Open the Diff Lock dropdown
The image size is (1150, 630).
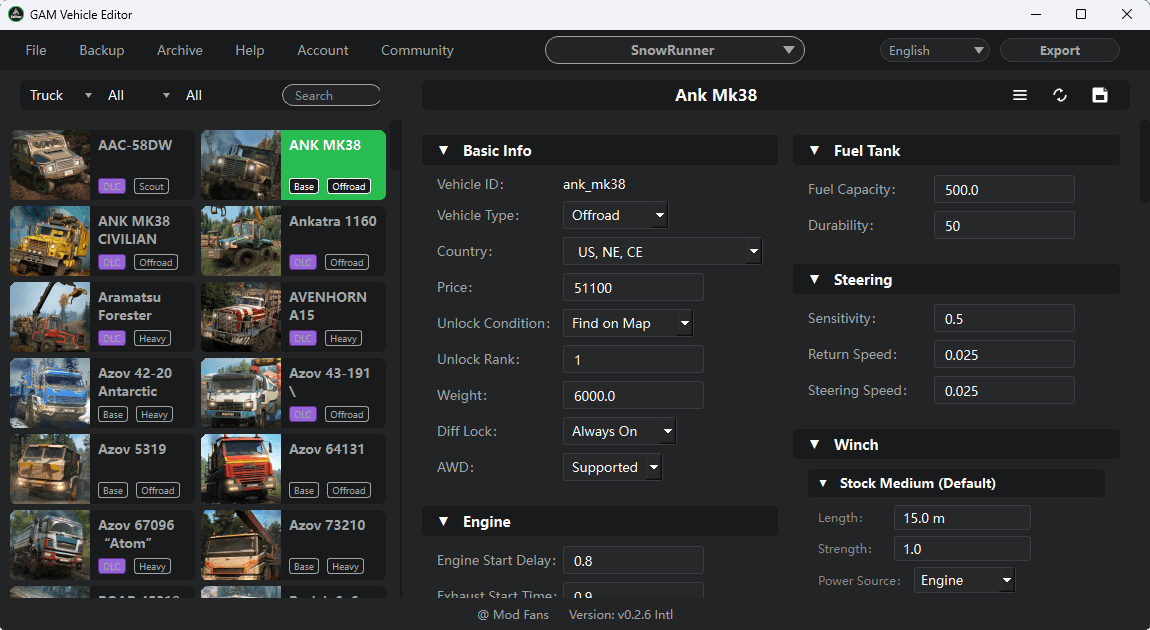[x=619, y=431]
